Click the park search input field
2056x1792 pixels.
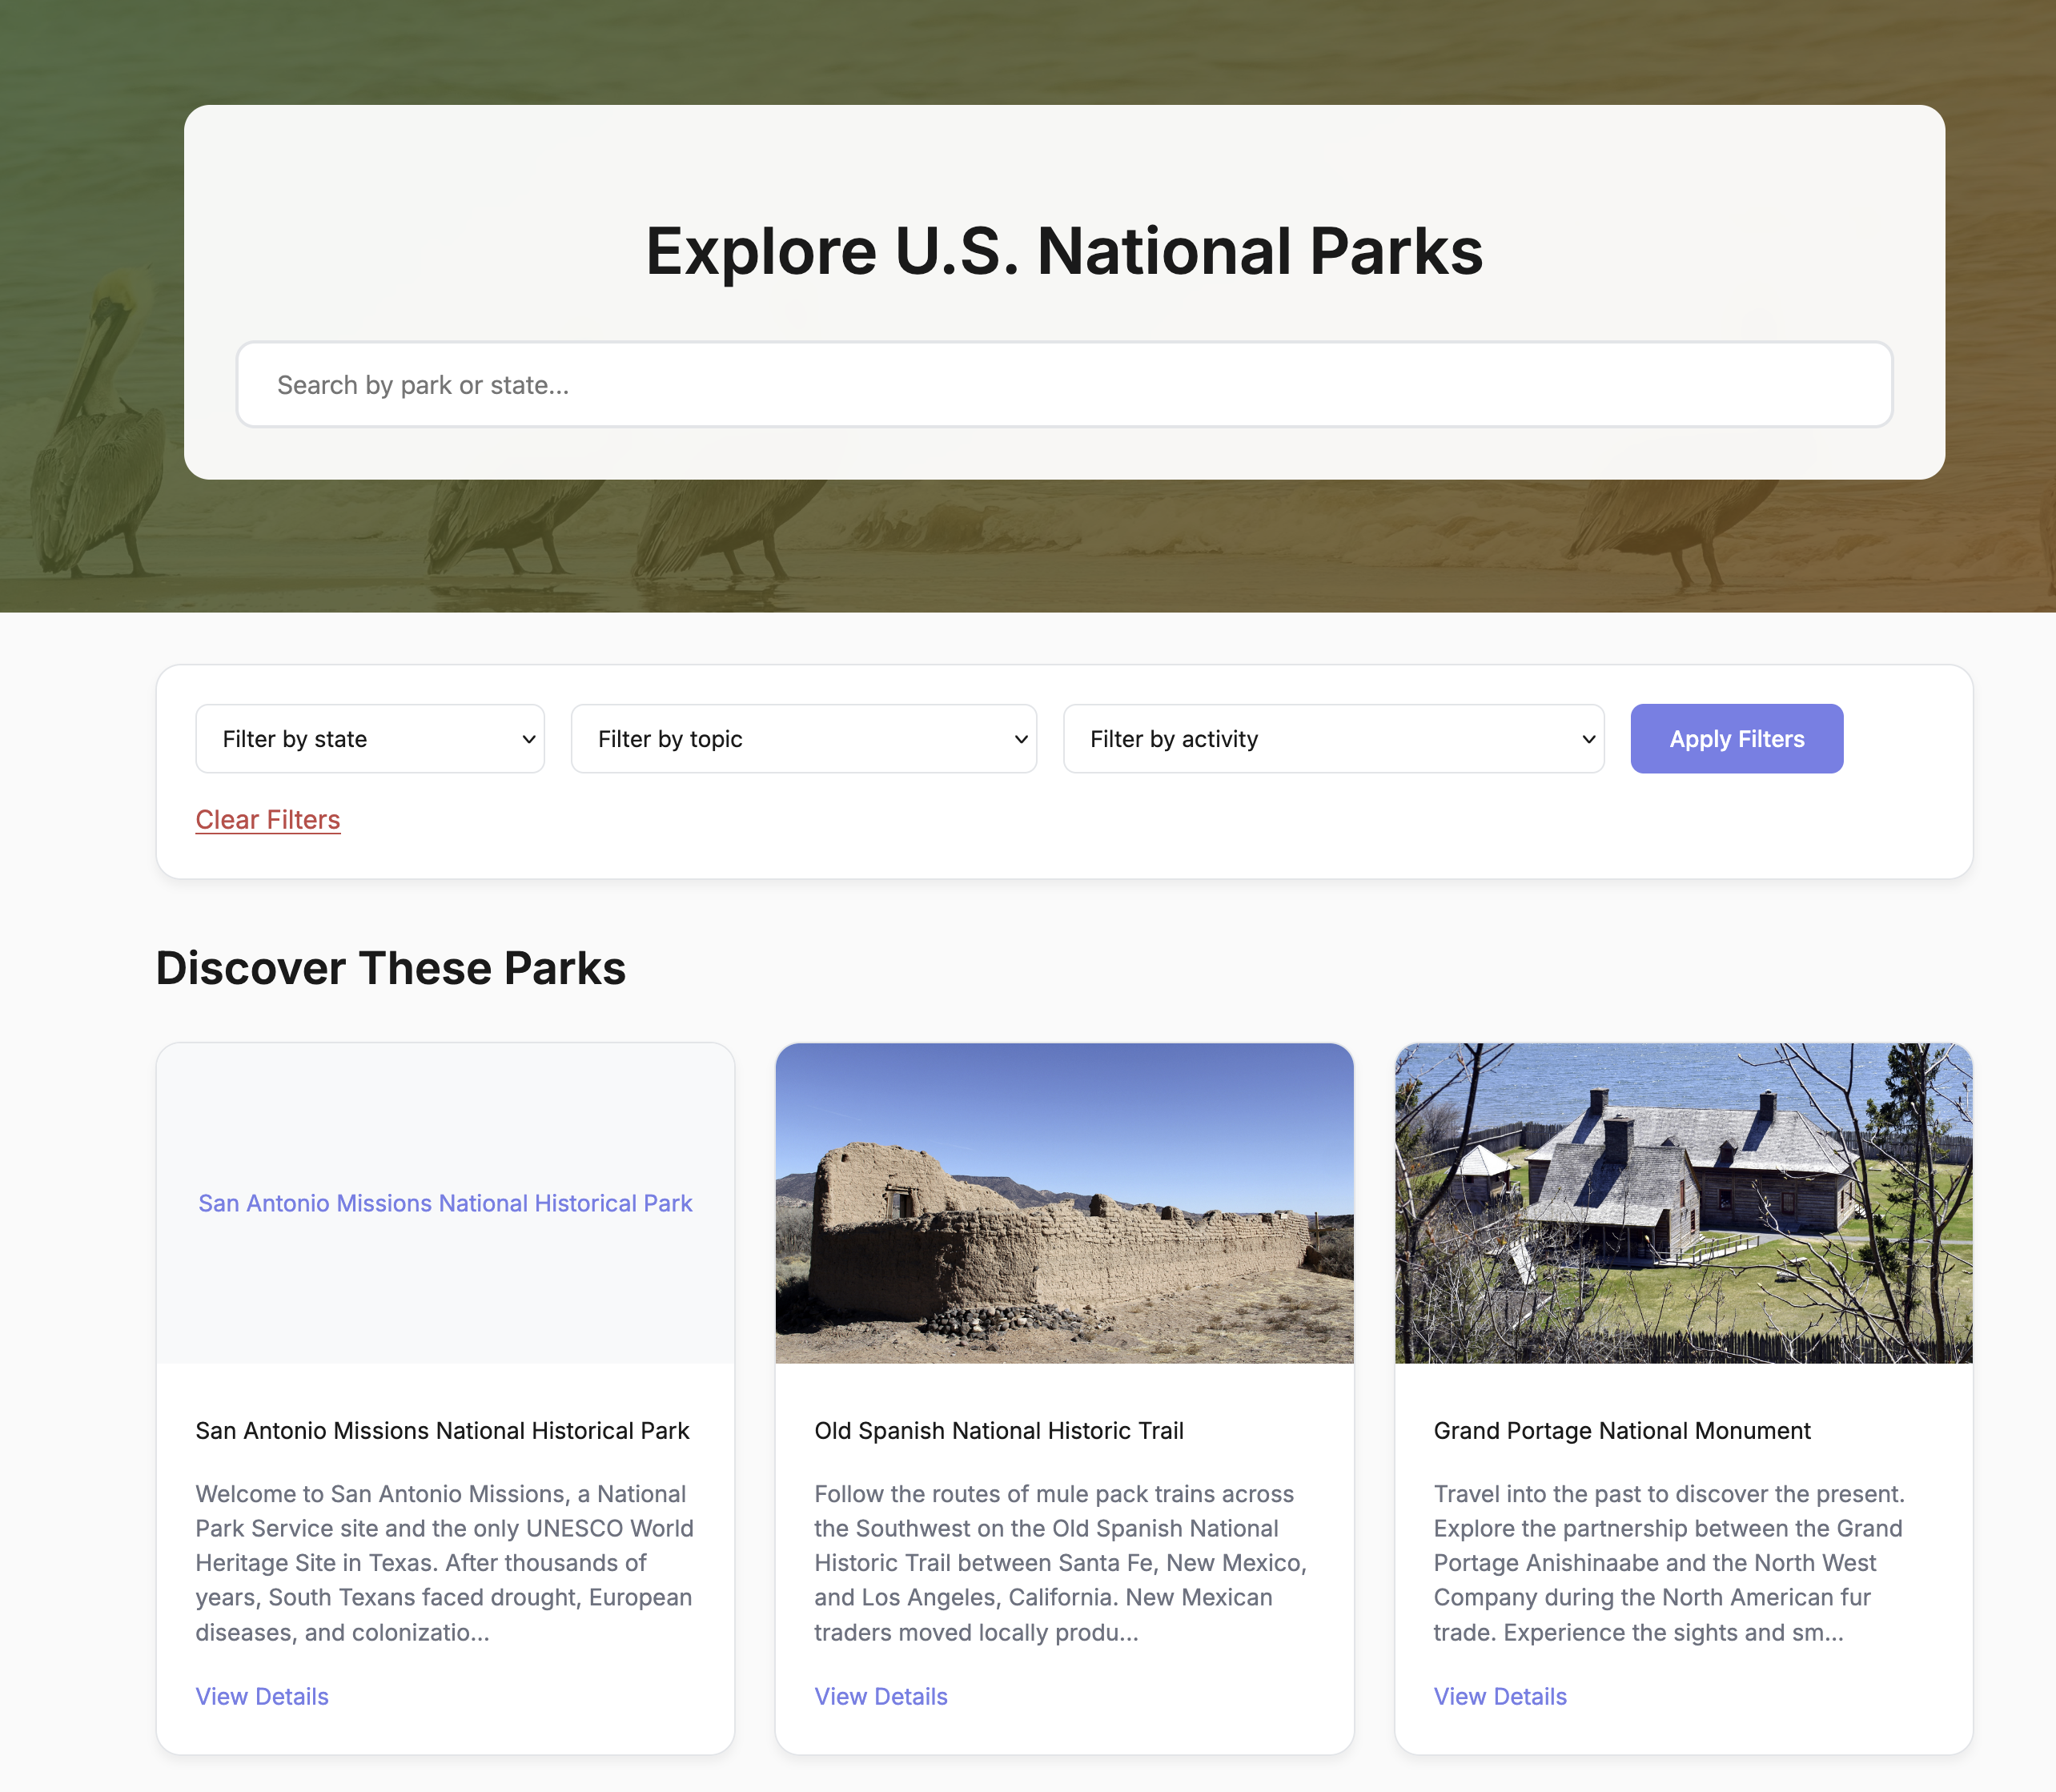[x=1064, y=385]
